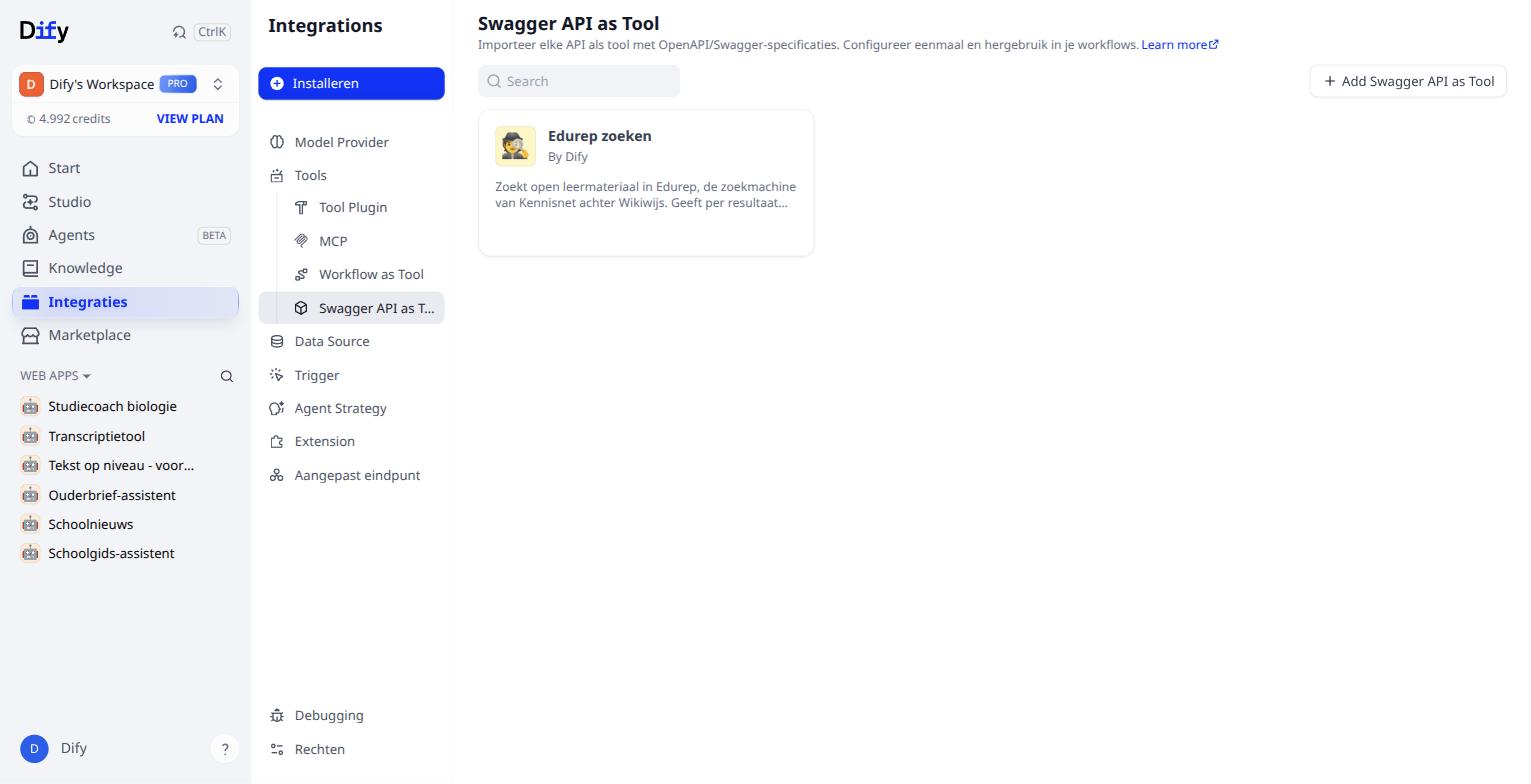Open Workflow as Tool
The width and height of the screenshot is (1531, 784).
(351, 274)
